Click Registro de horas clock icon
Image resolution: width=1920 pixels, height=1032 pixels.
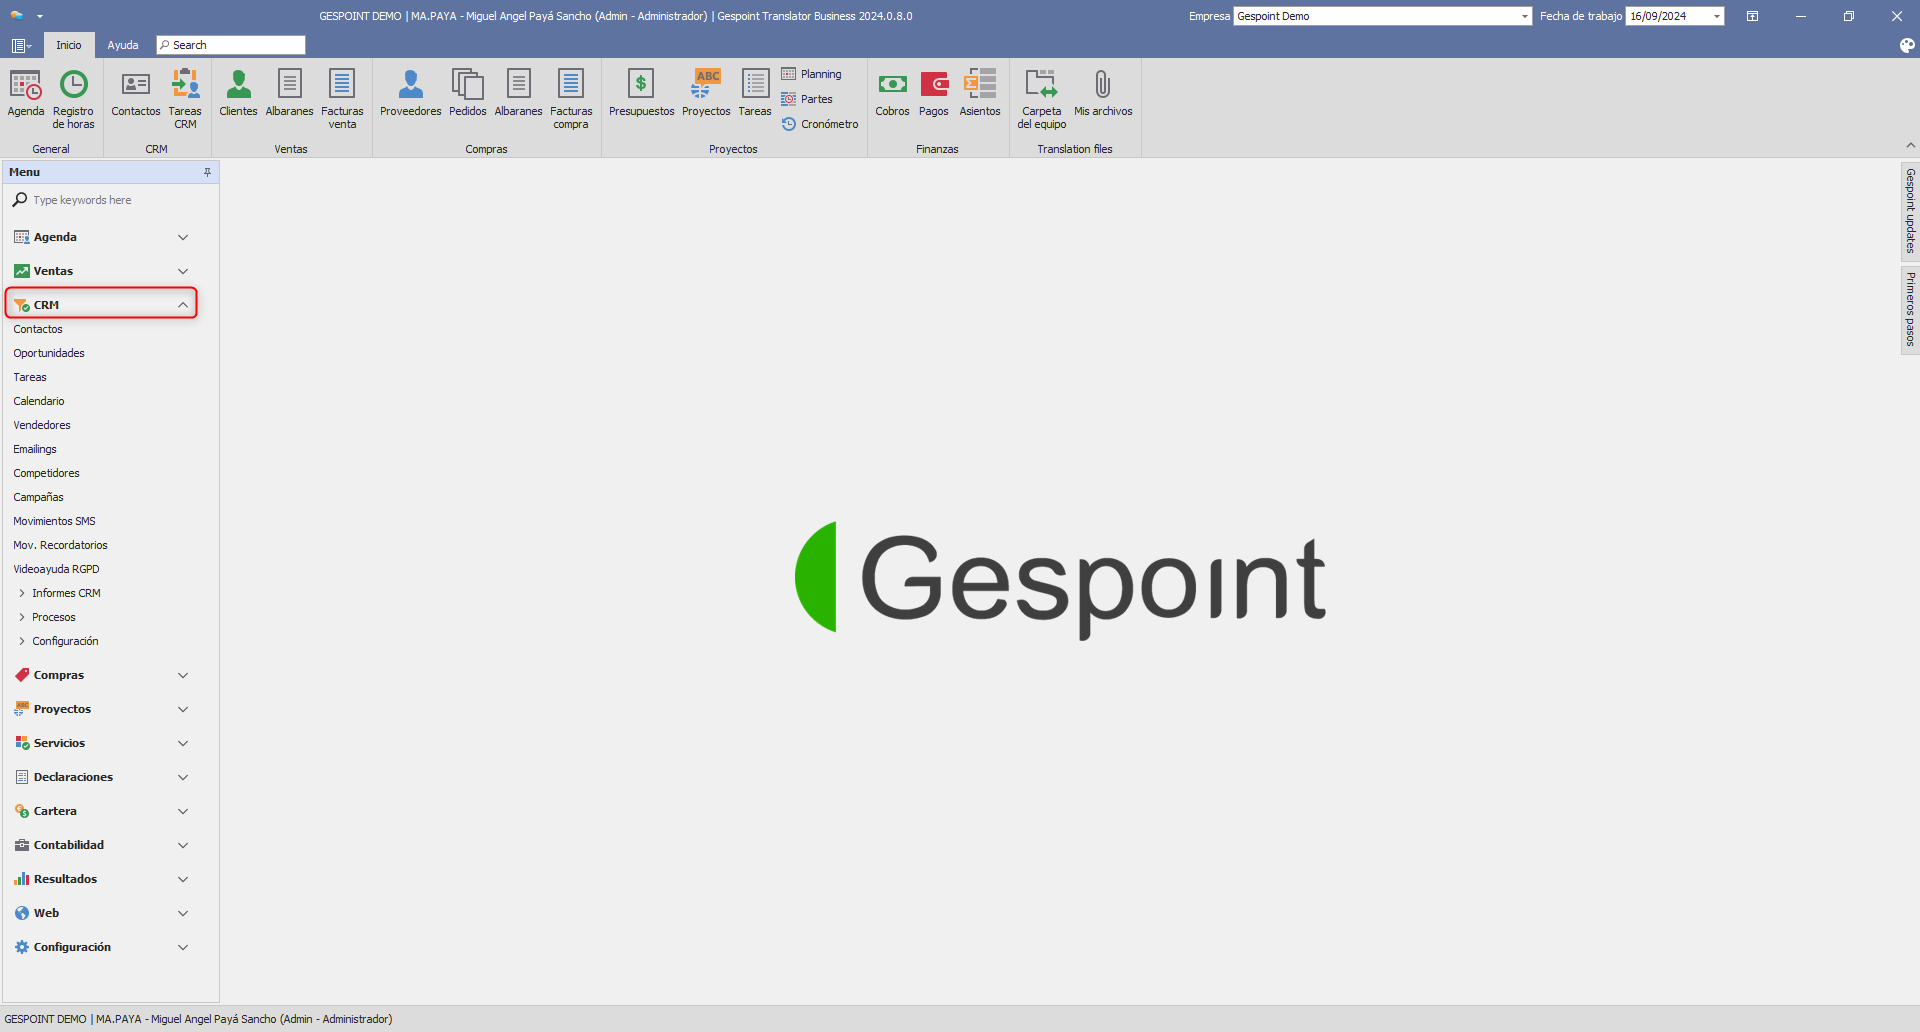pos(73,86)
